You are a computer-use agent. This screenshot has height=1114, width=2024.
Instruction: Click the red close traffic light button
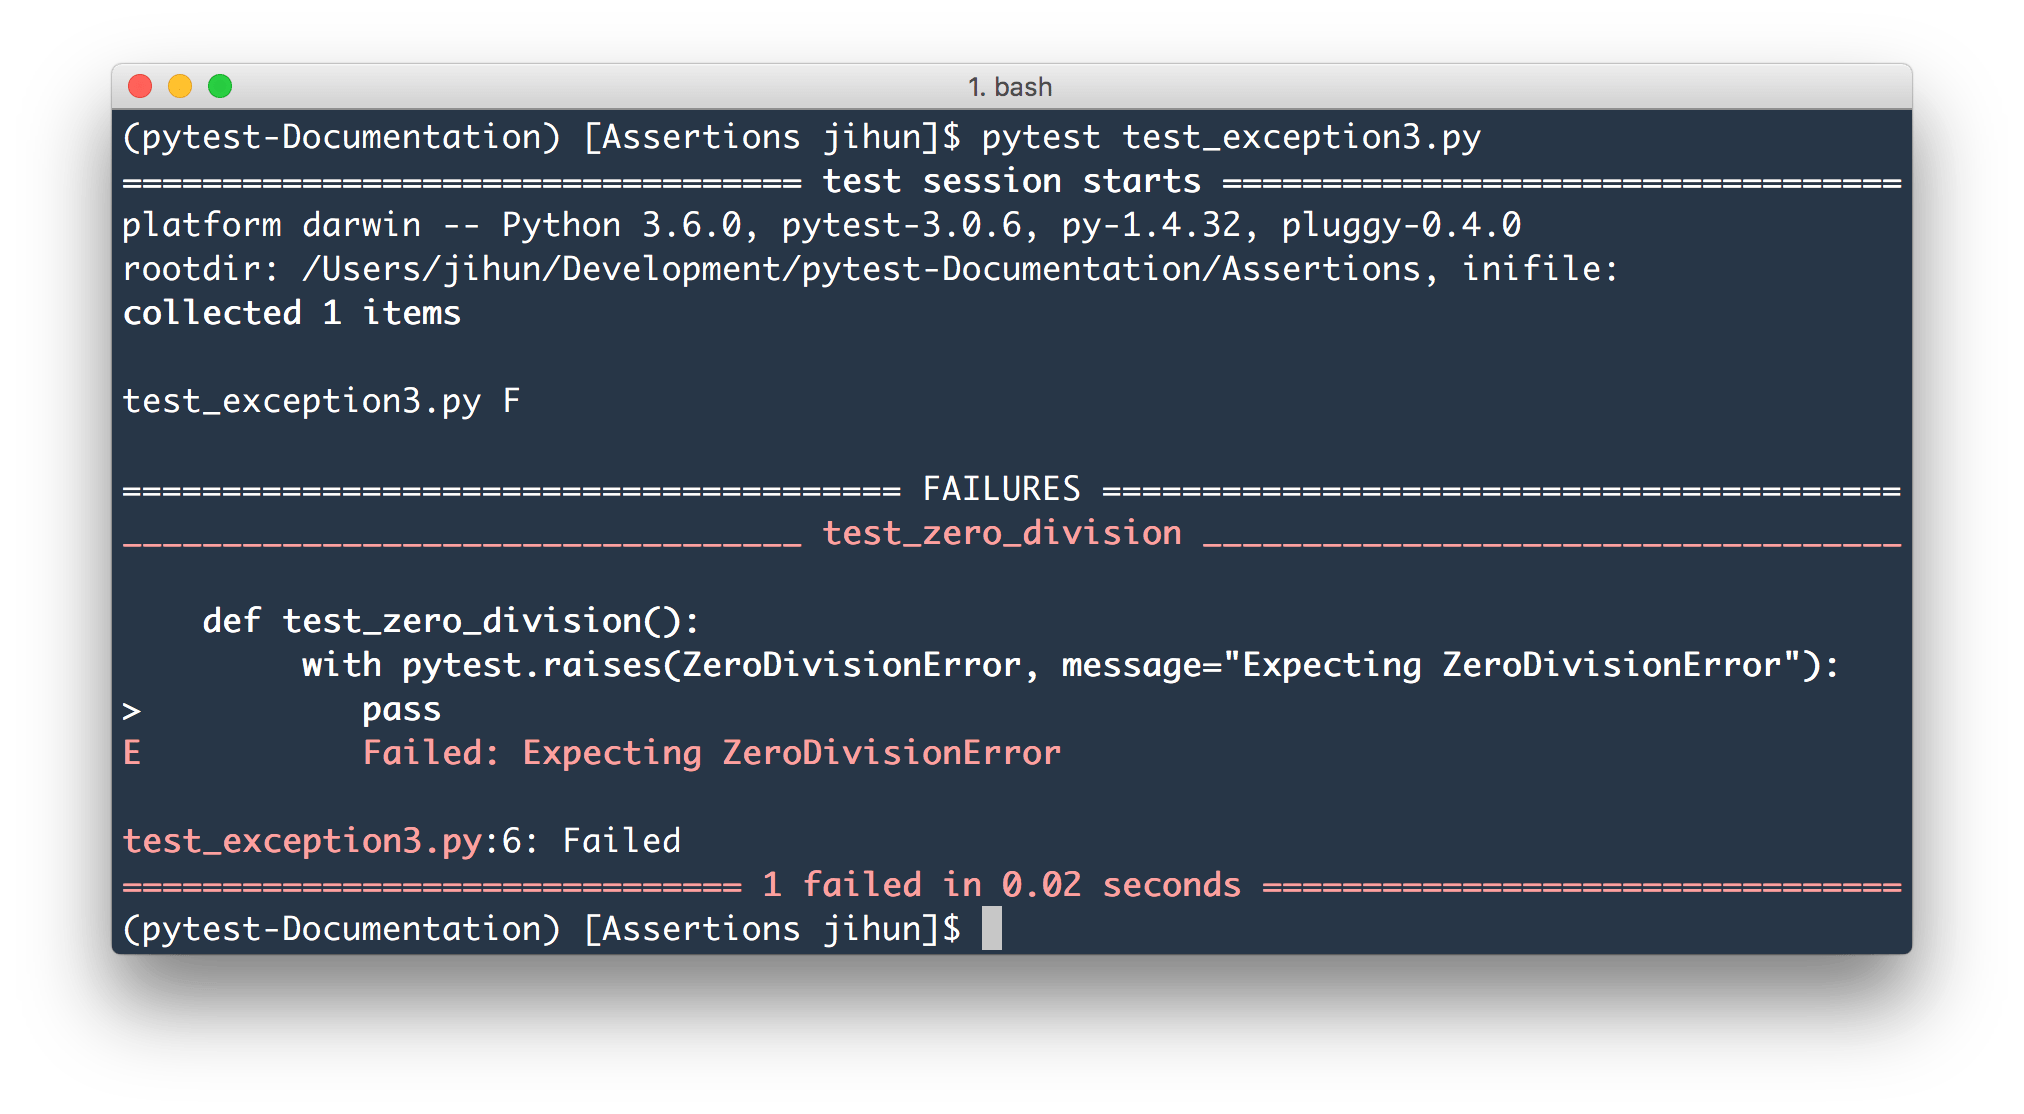tap(140, 87)
